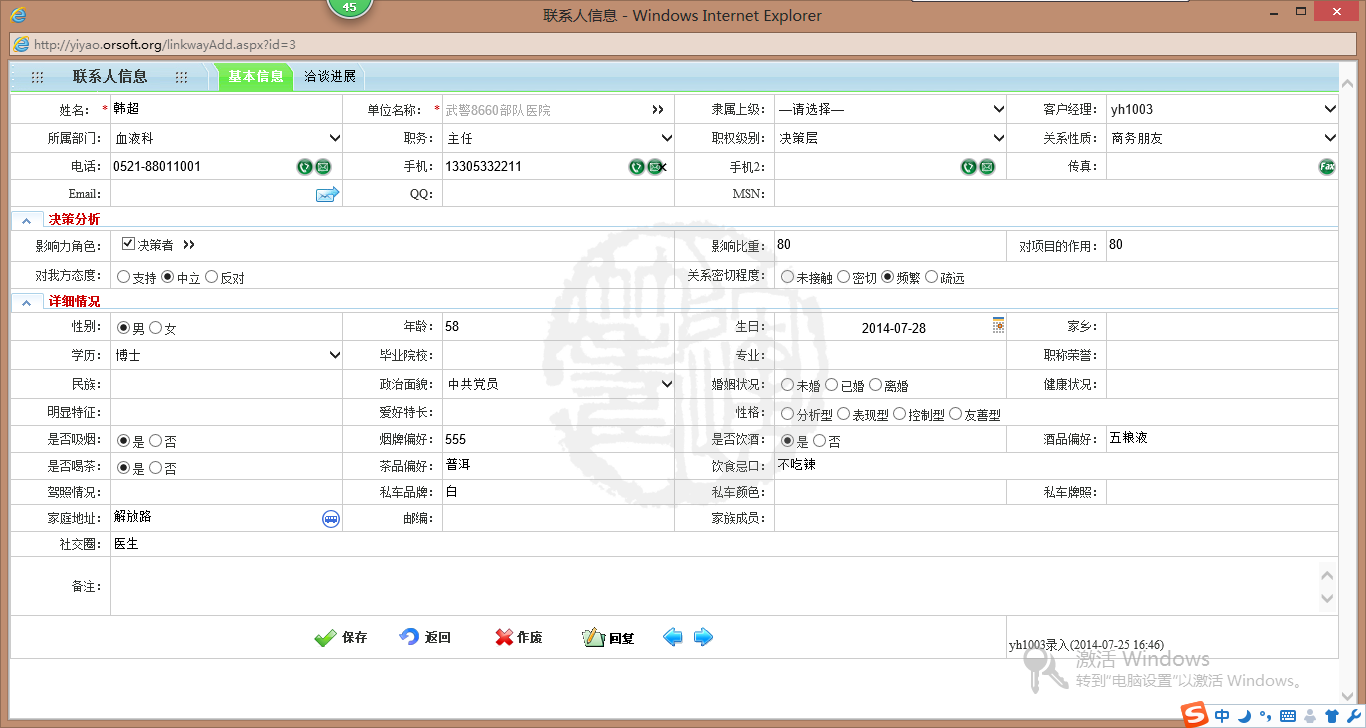
Task: Click the 酒品偏好 field showing 五粮液
Action: pos(1222,439)
